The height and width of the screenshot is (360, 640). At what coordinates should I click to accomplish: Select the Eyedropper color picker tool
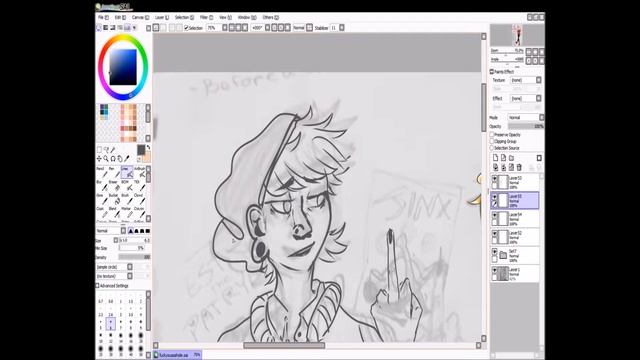click(127, 158)
